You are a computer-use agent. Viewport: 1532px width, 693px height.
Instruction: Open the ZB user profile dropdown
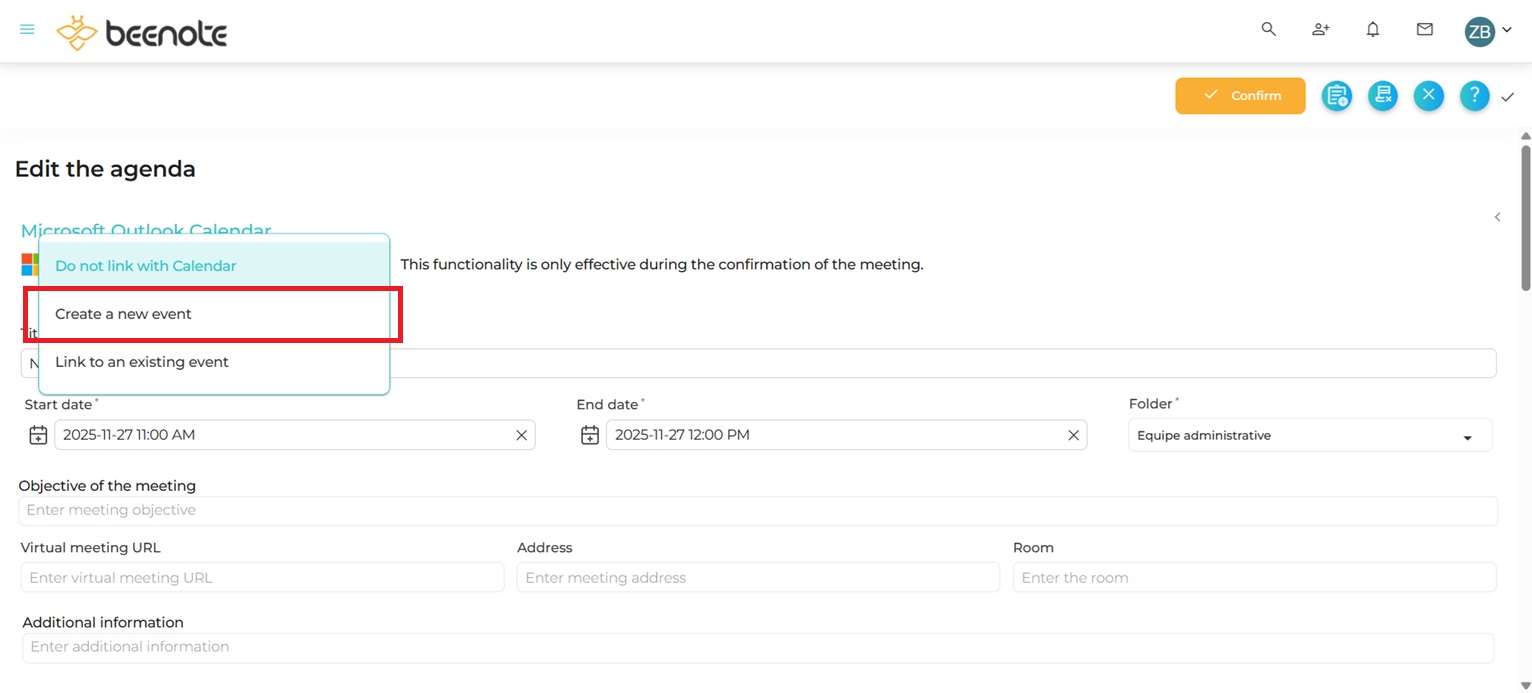[1487, 31]
